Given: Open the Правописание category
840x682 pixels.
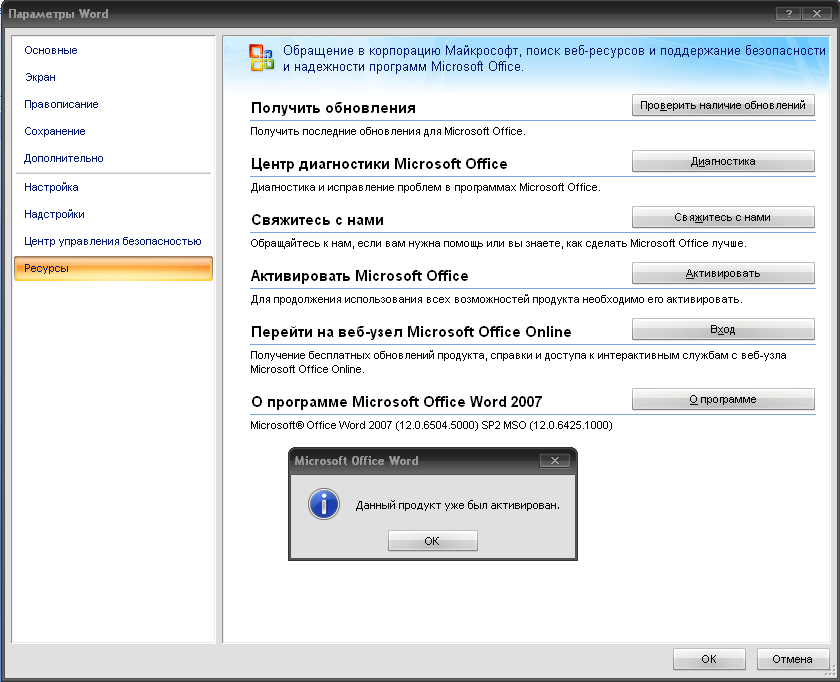Looking at the screenshot, I should coord(61,104).
